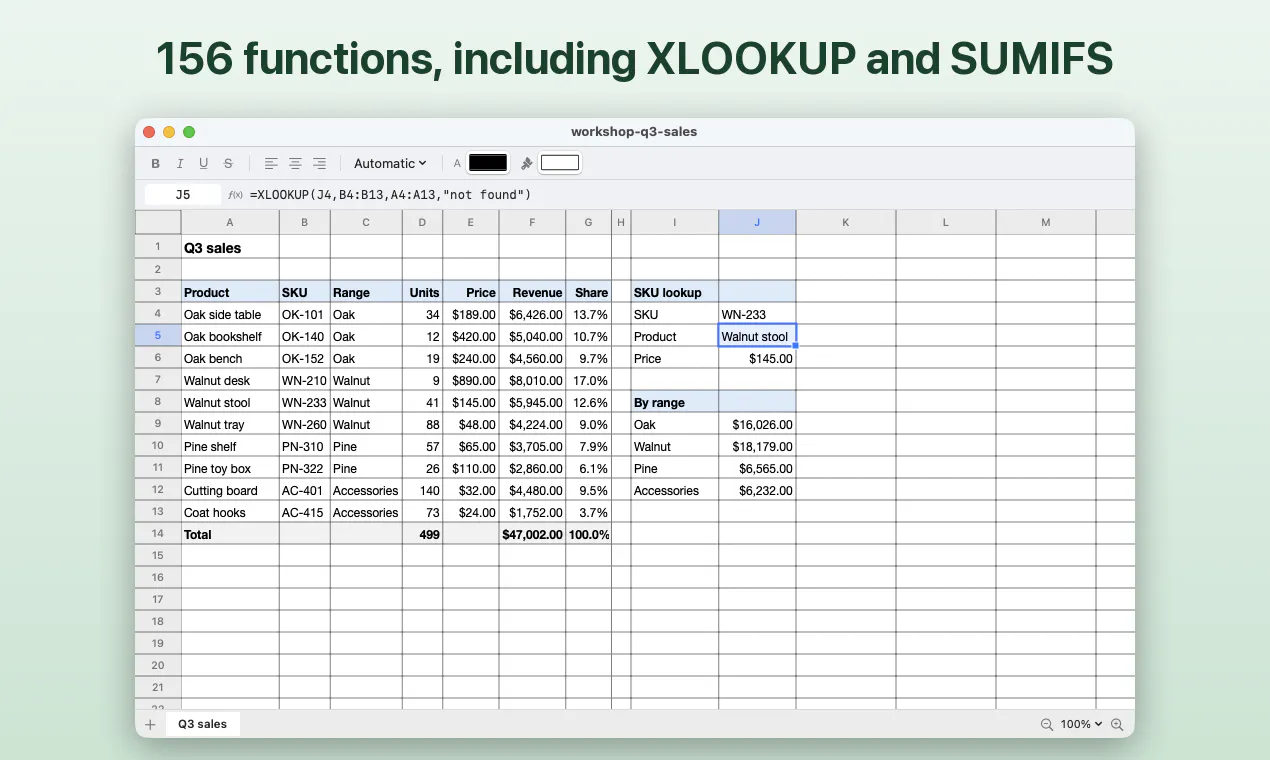Screen dimensions: 1270x760
Task: Open the 100% zoom level dropdown
Action: (x=1081, y=724)
